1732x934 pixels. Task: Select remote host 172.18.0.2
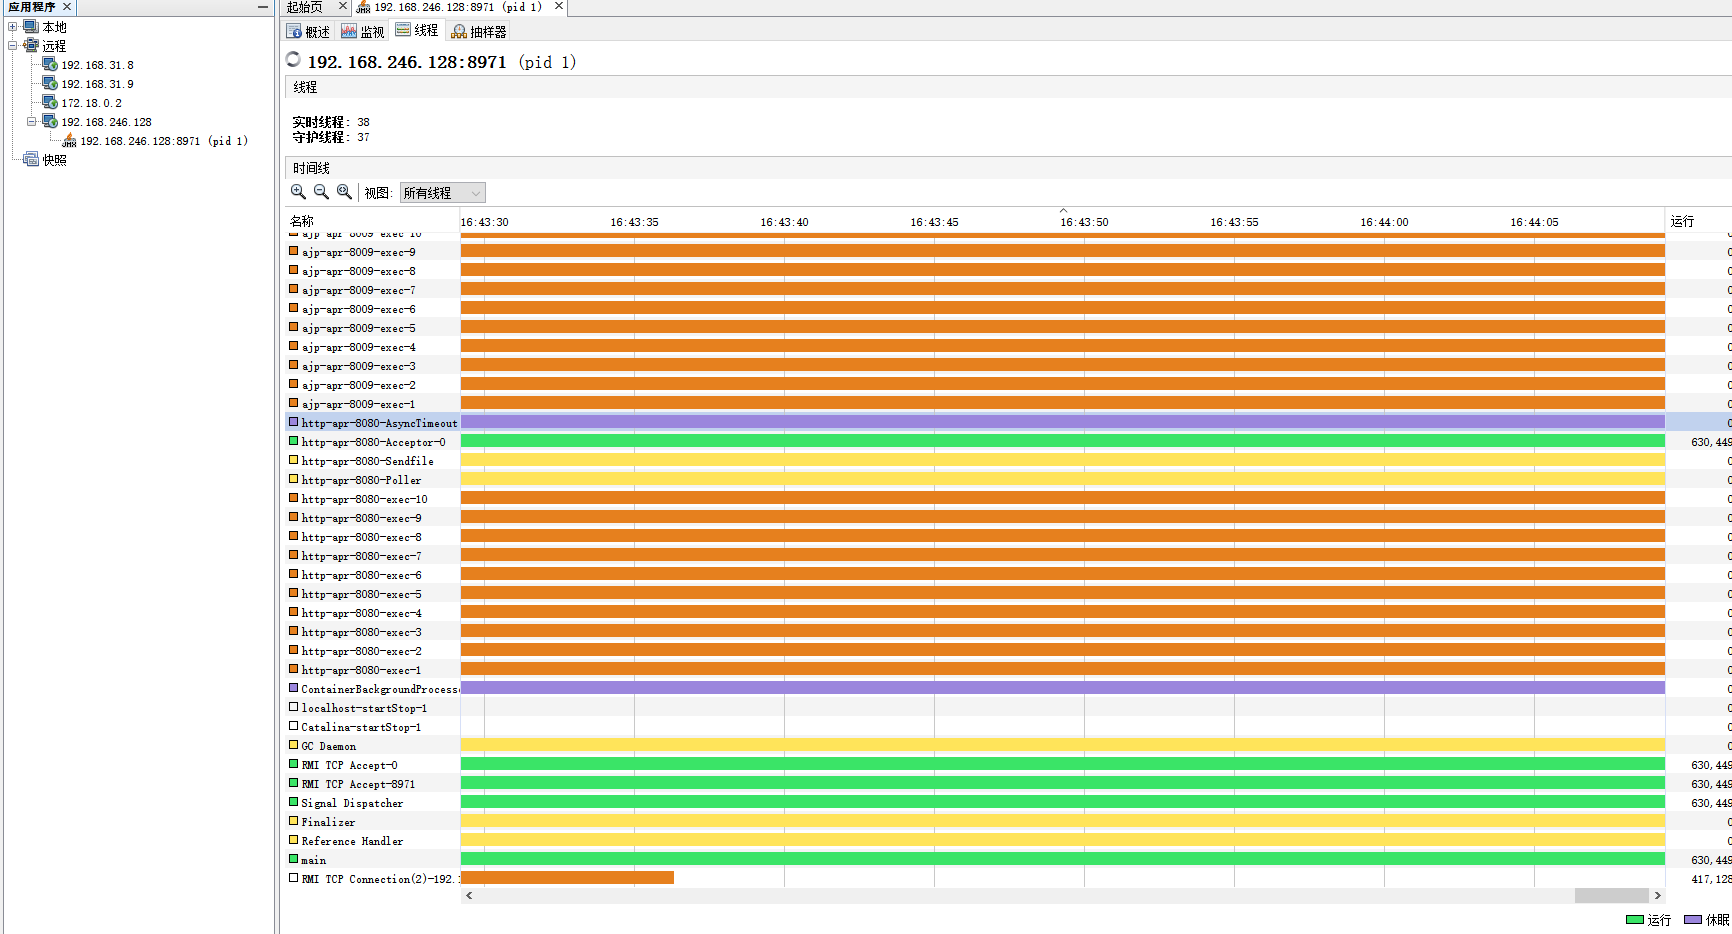pyautogui.click(x=91, y=103)
